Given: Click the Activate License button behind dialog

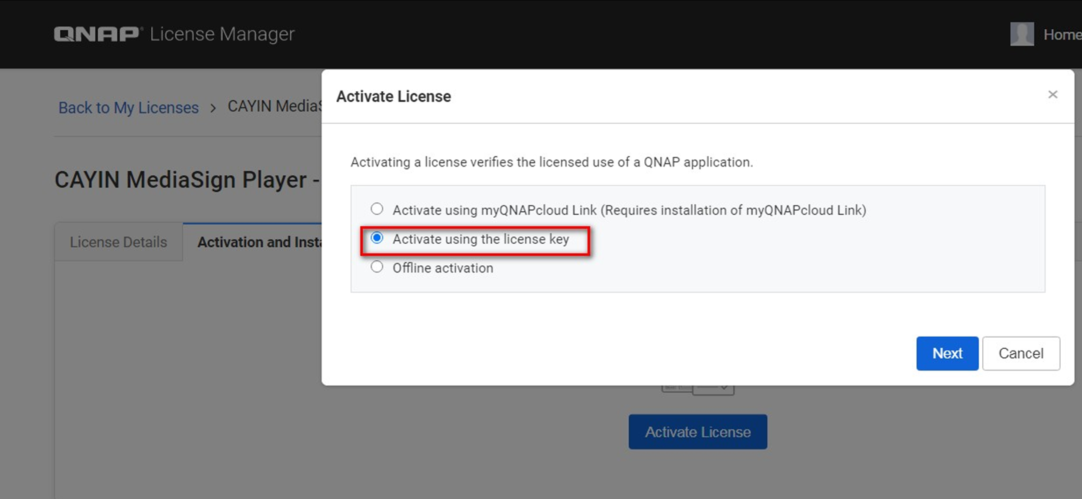Looking at the screenshot, I should [697, 432].
